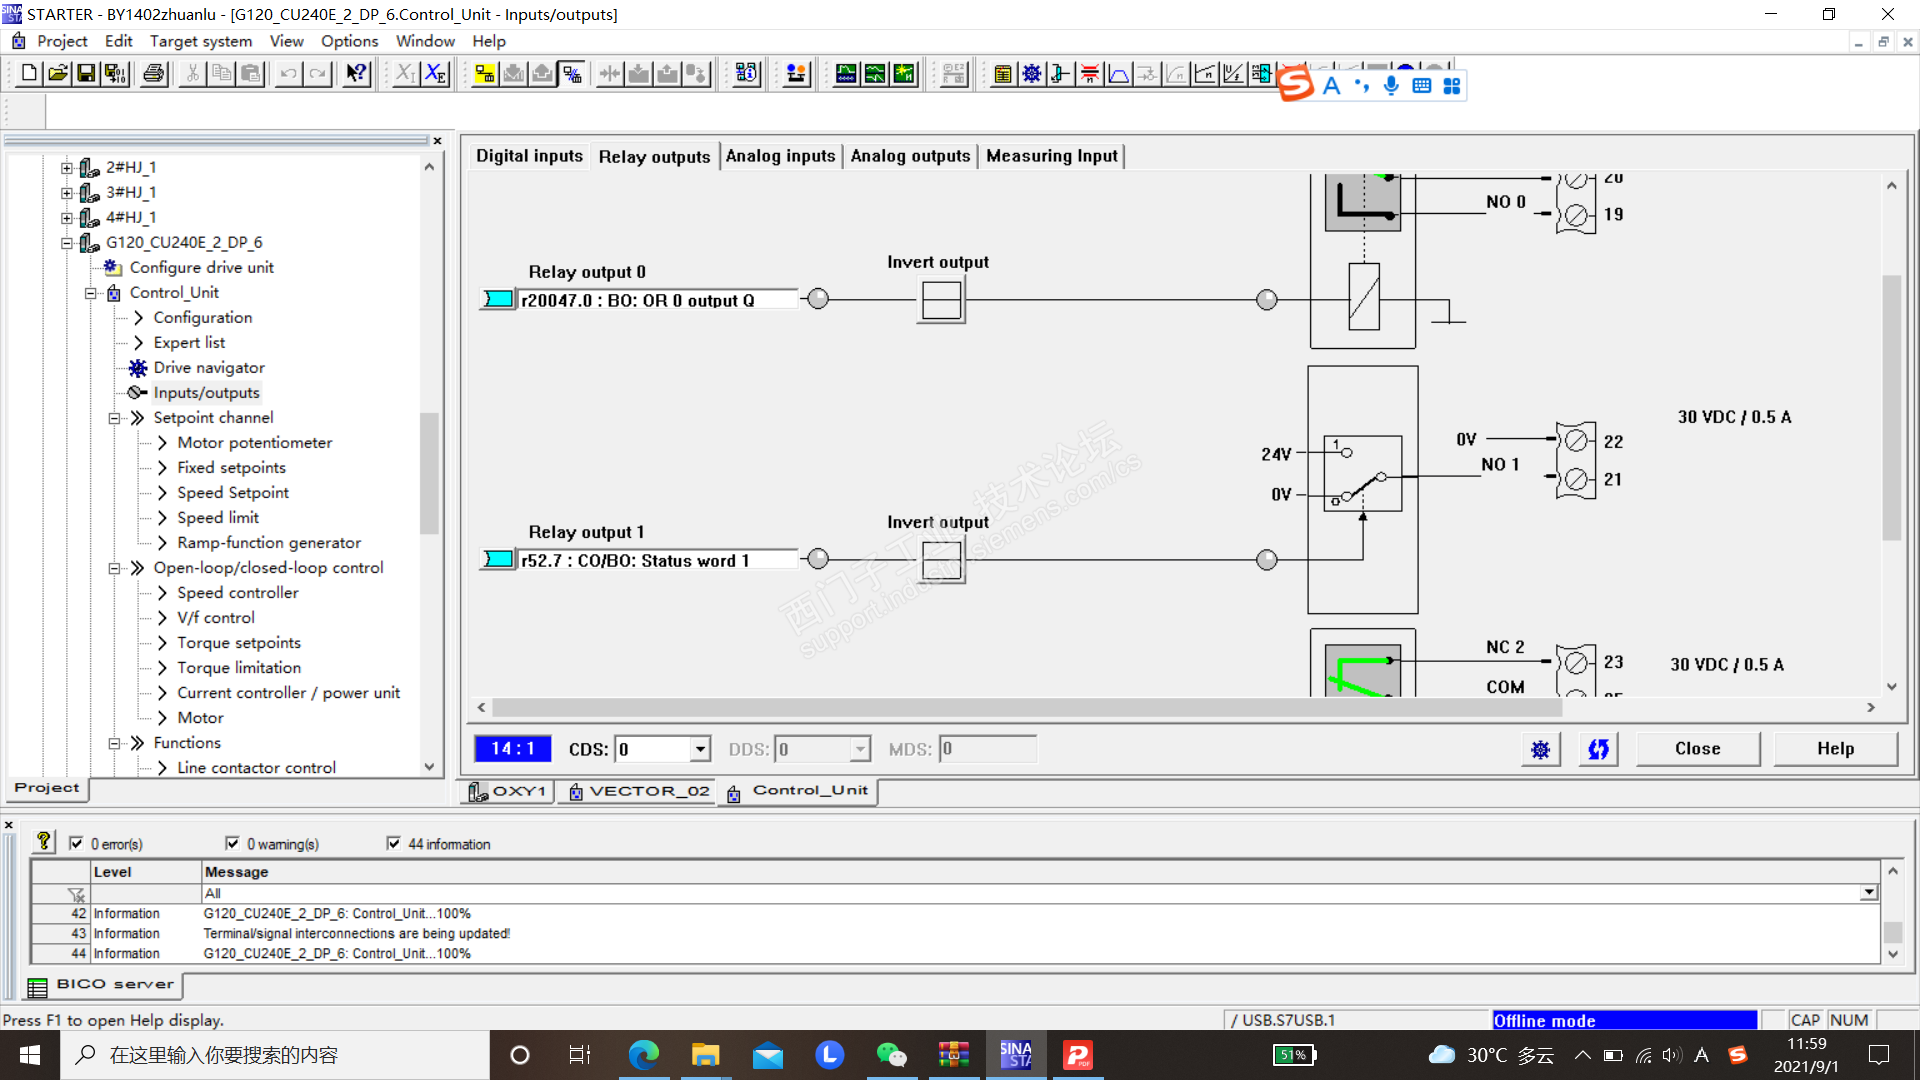Click the Invert output box for Relay output 0
The height and width of the screenshot is (1080, 1920).
coord(940,300)
